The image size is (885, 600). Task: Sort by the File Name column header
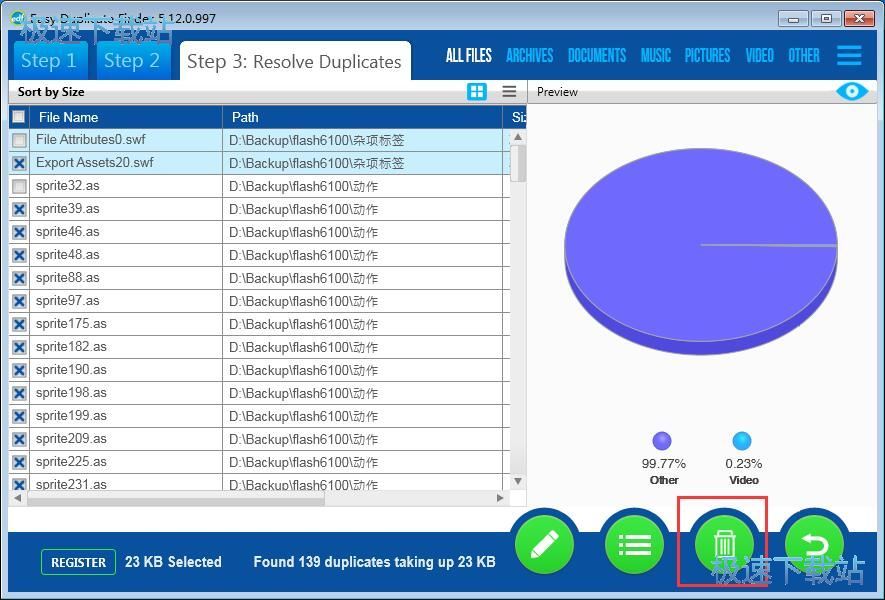[x=126, y=117]
